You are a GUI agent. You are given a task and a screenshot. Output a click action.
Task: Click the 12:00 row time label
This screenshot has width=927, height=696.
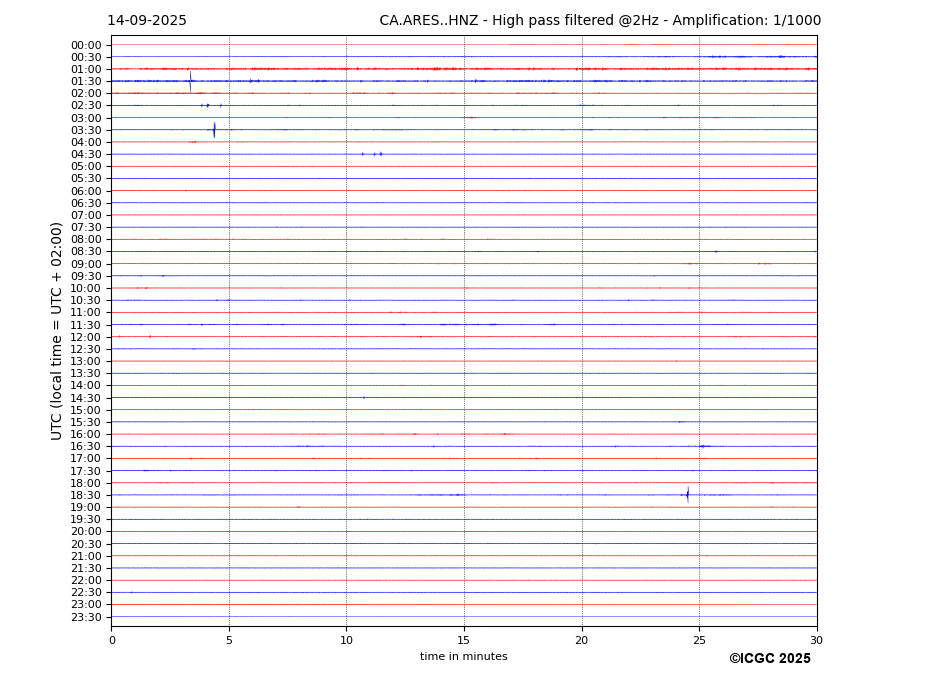(86, 337)
